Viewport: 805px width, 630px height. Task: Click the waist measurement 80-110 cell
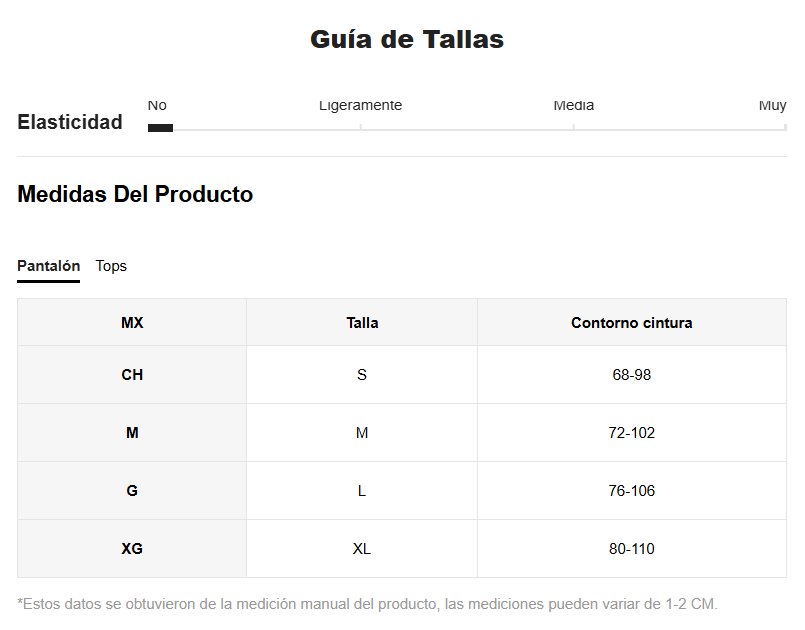[x=631, y=549]
